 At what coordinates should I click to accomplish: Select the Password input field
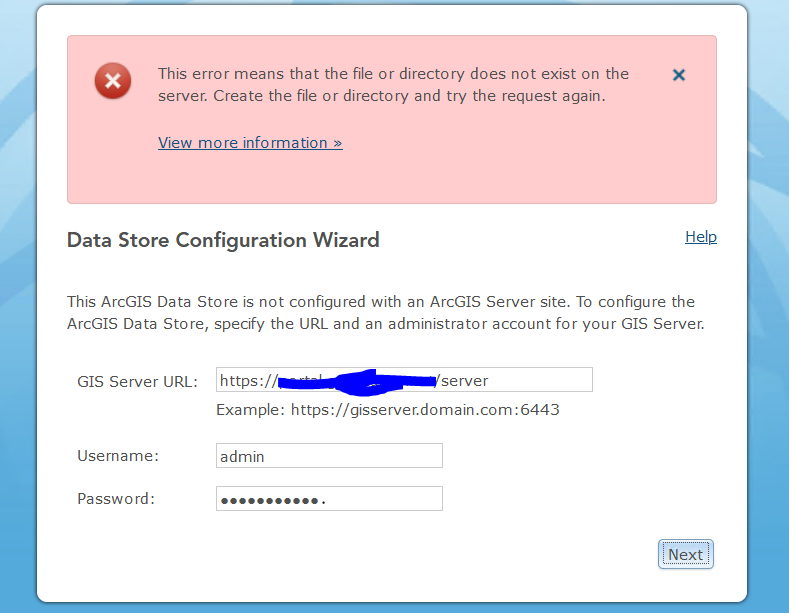click(329, 498)
